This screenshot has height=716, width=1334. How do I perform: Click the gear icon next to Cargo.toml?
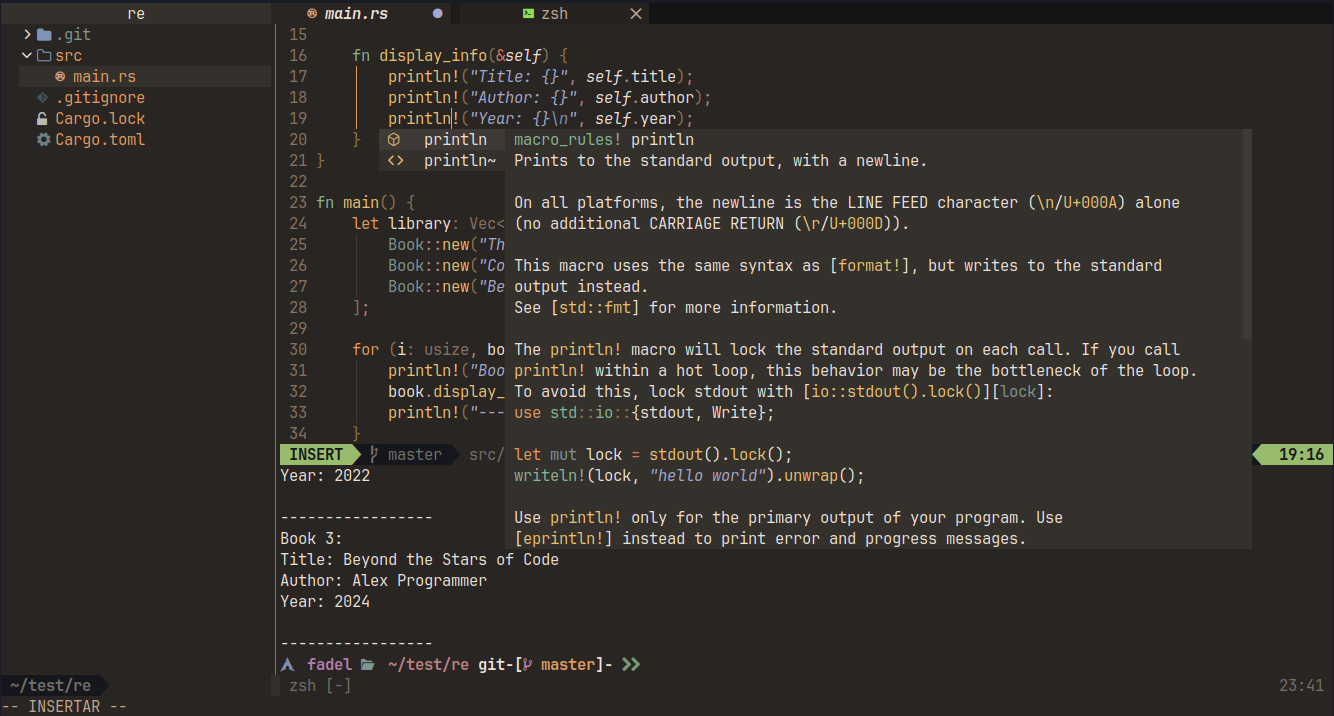(43, 140)
